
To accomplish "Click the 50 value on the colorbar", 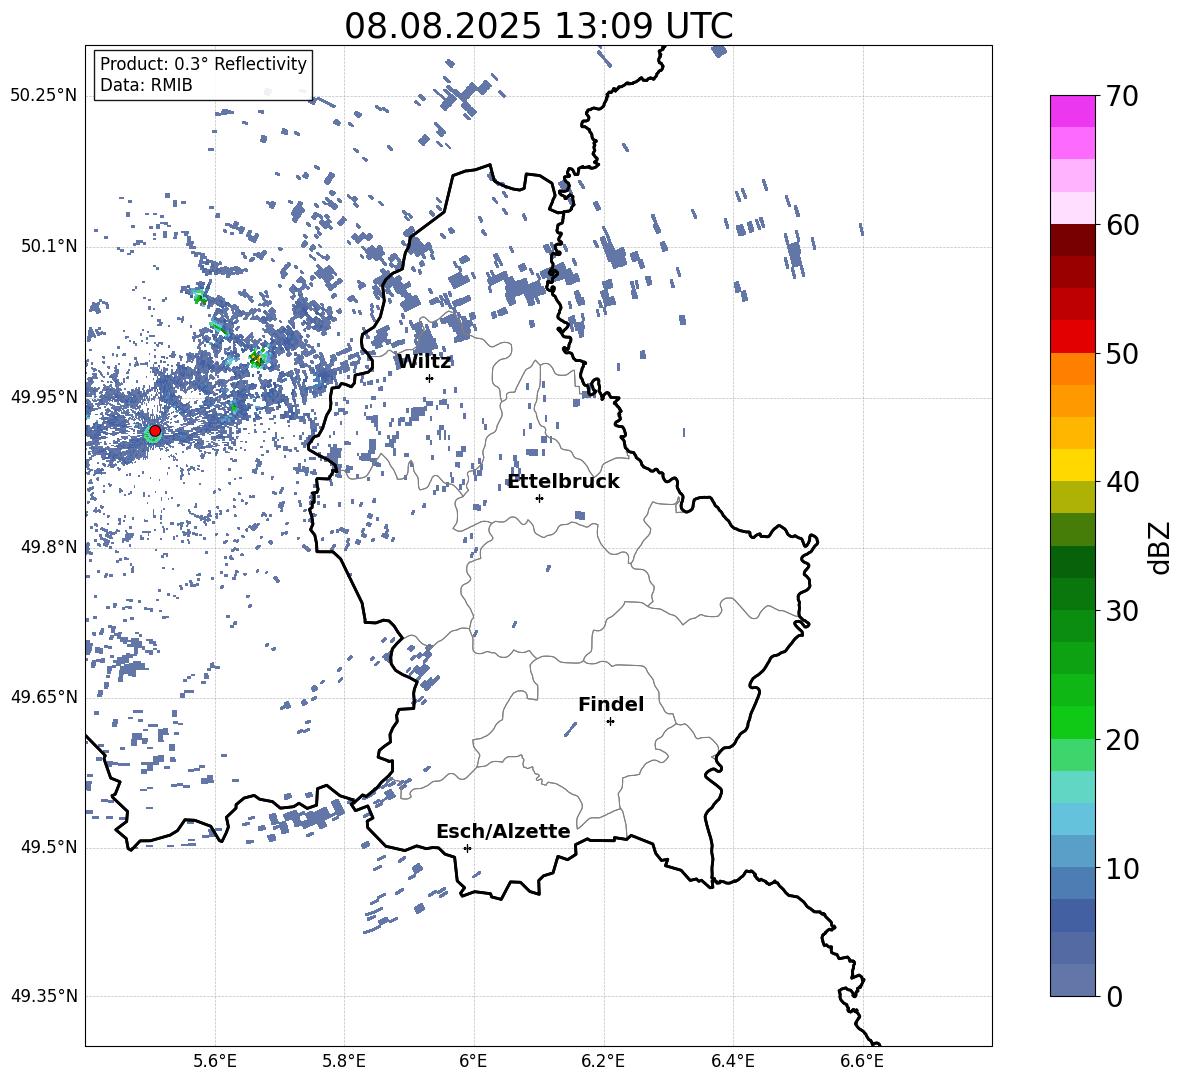I will [1123, 353].
